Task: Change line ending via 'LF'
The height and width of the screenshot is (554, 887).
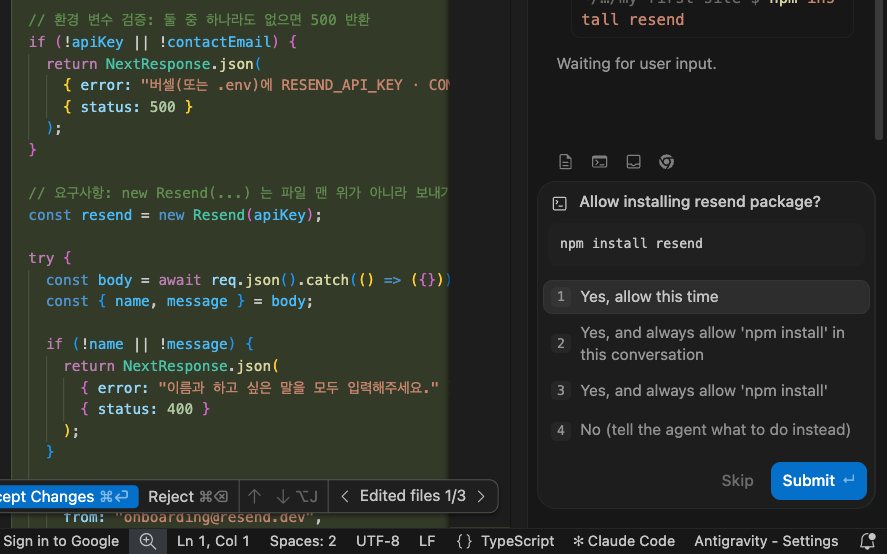Action: (x=427, y=541)
